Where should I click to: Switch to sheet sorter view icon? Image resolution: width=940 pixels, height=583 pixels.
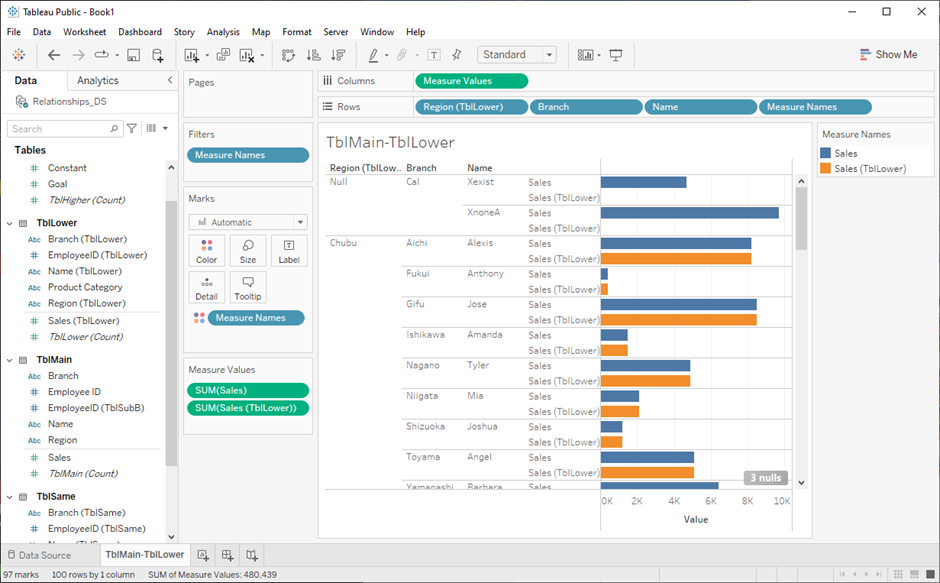click(899, 574)
